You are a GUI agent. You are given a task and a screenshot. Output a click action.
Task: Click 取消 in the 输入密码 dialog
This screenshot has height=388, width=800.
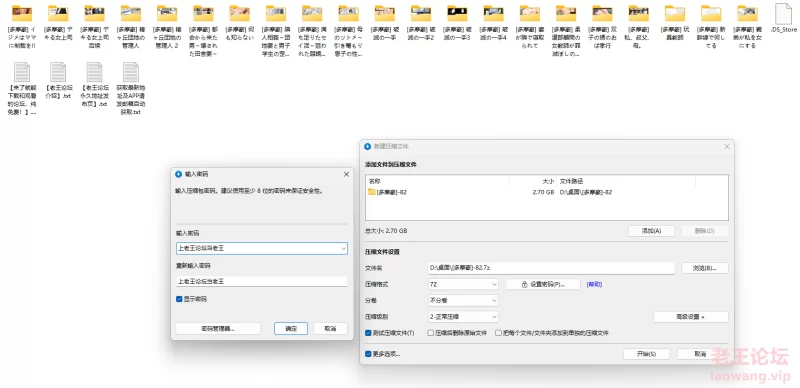click(330, 329)
